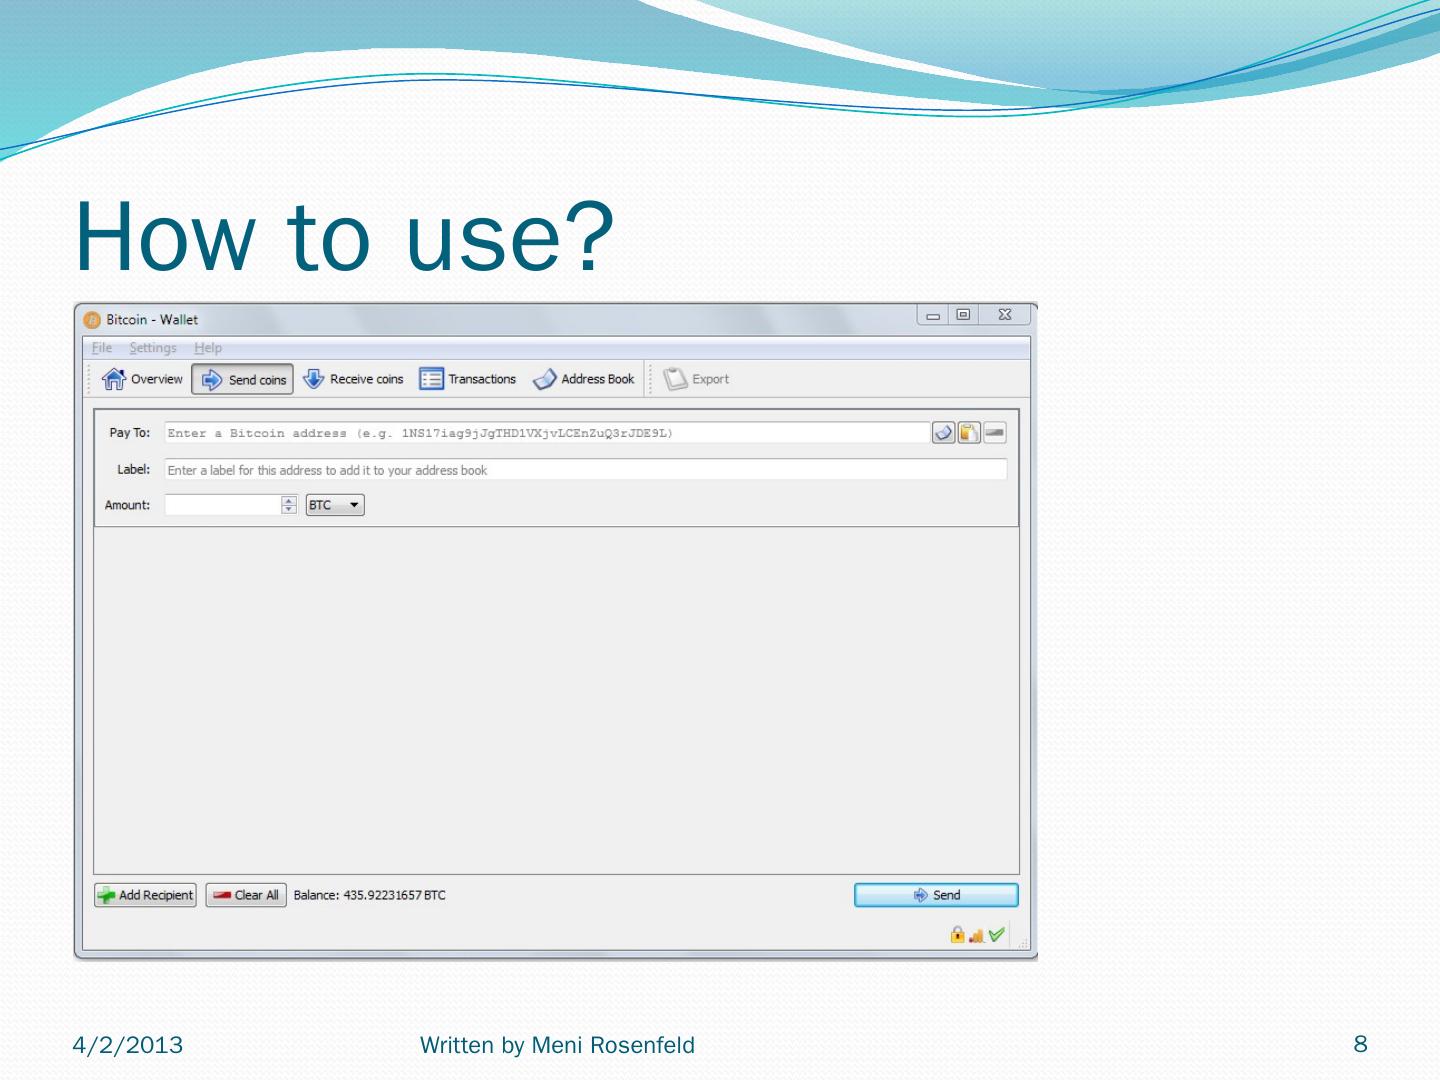1440x1080 pixels.
Task: Select the Balance: 435.92231657 BTC text
Action: click(x=370, y=895)
